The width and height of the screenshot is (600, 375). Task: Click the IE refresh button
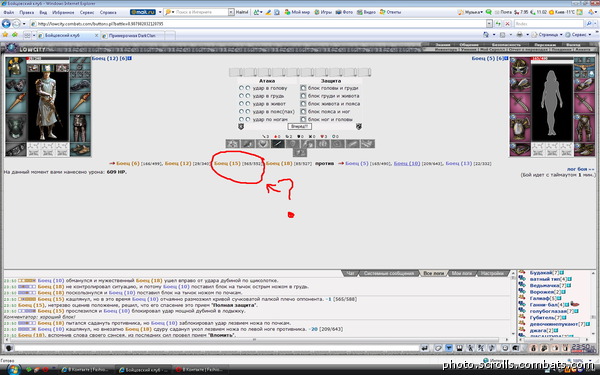(x=498, y=24)
